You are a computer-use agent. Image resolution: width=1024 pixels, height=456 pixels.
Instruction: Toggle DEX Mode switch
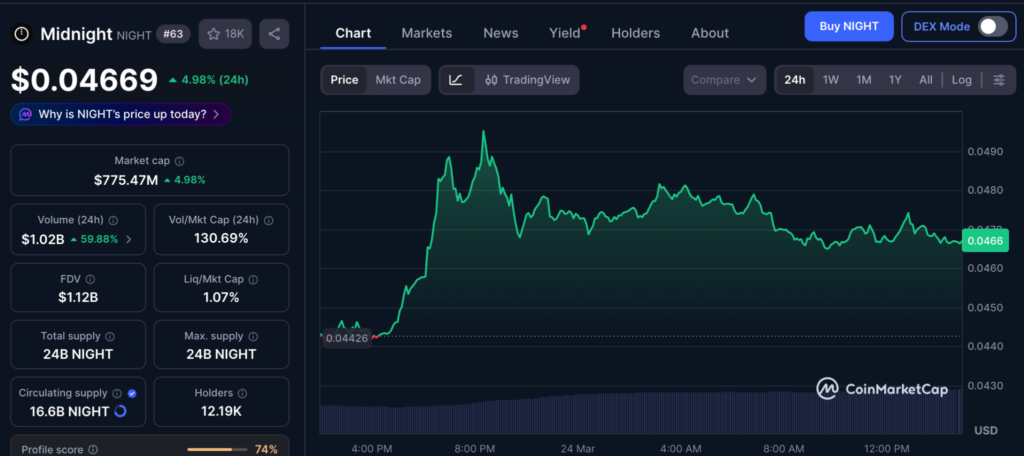point(991,26)
